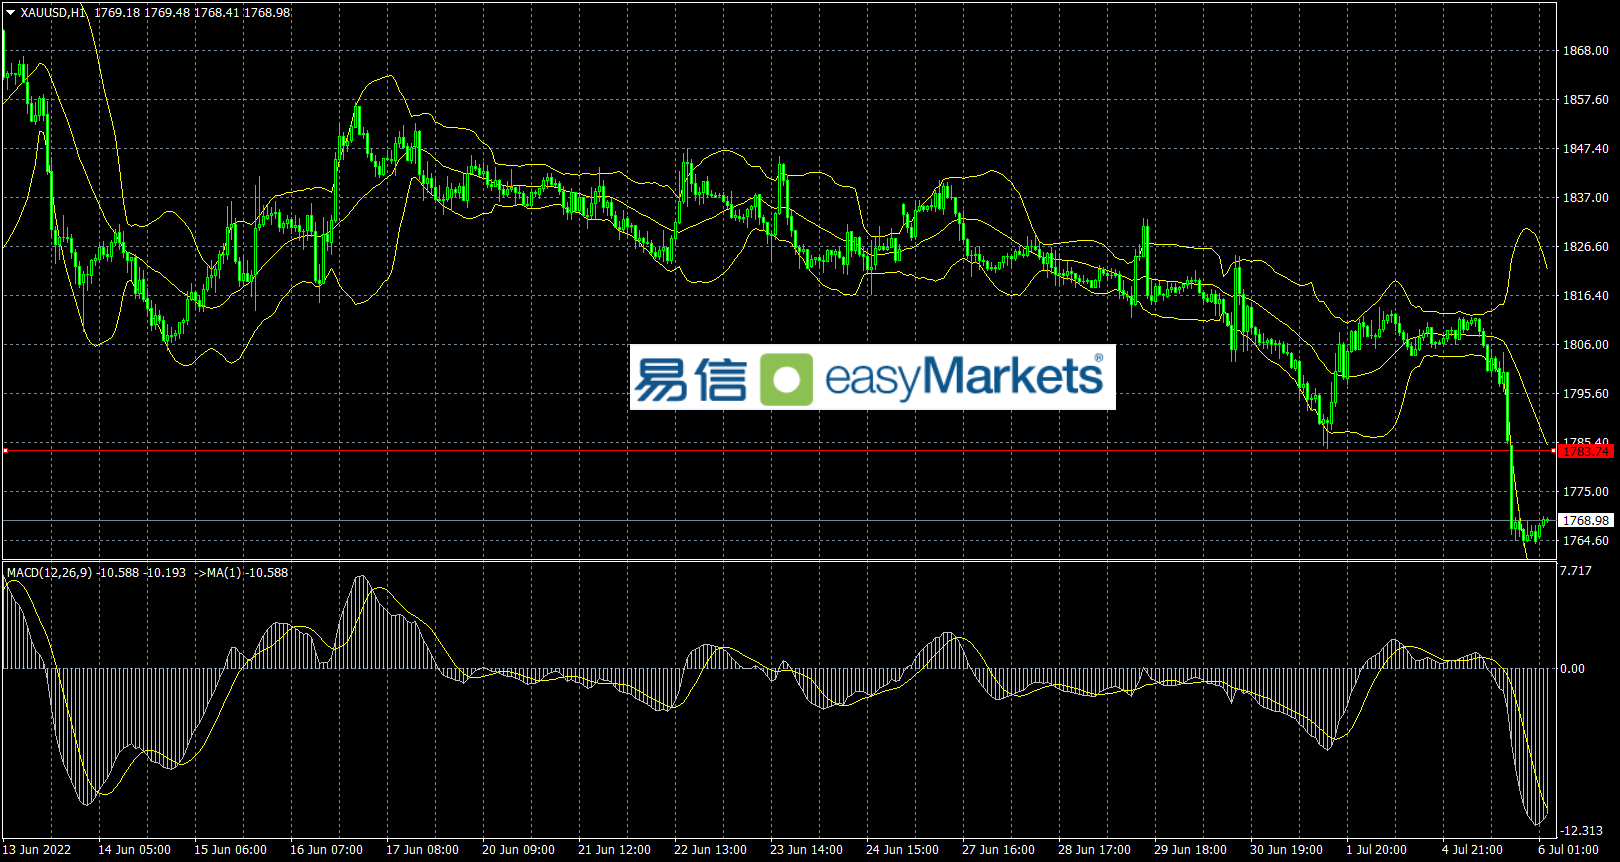Screen dimensions: 1620x862
Task: Click the MACD(12,26,9) indicator label
Action: click(x=50, y=573)
